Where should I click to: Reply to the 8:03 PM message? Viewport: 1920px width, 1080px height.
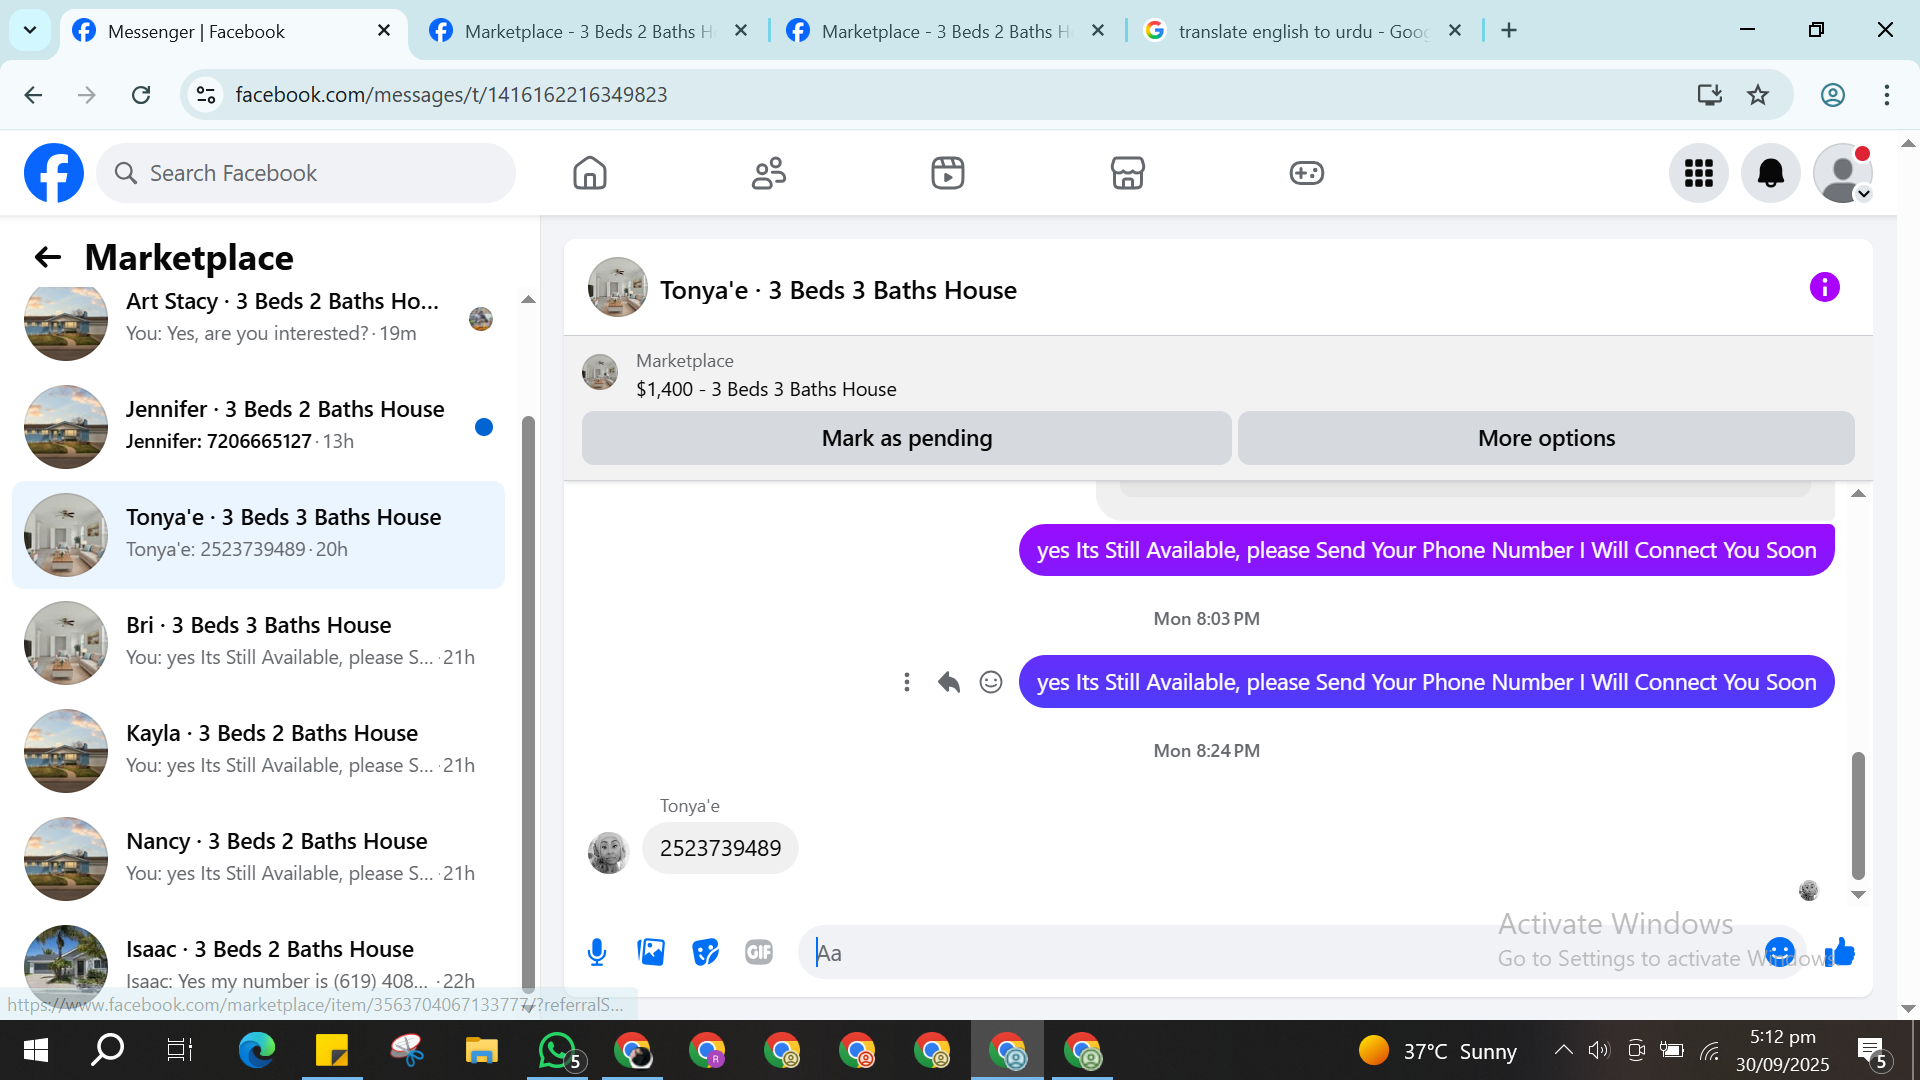tap(949, 682)
